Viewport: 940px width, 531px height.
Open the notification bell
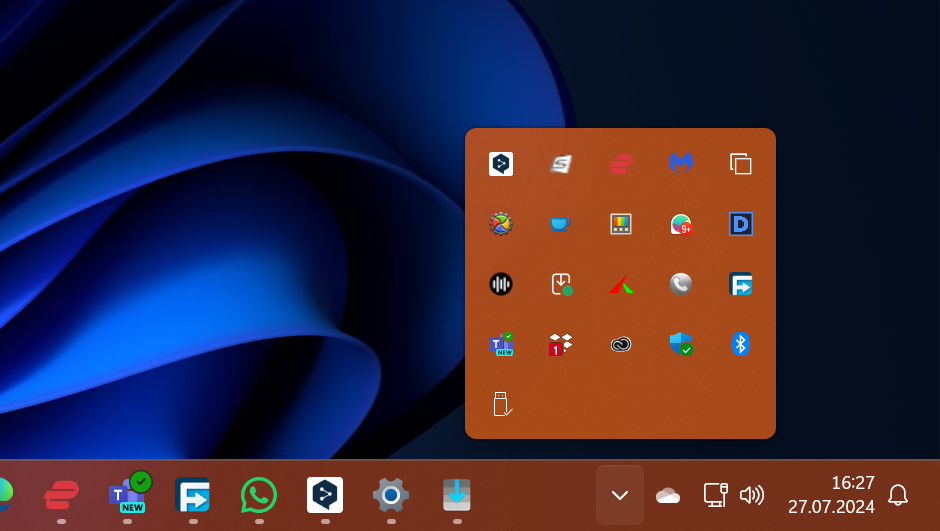tap(898, 495)
